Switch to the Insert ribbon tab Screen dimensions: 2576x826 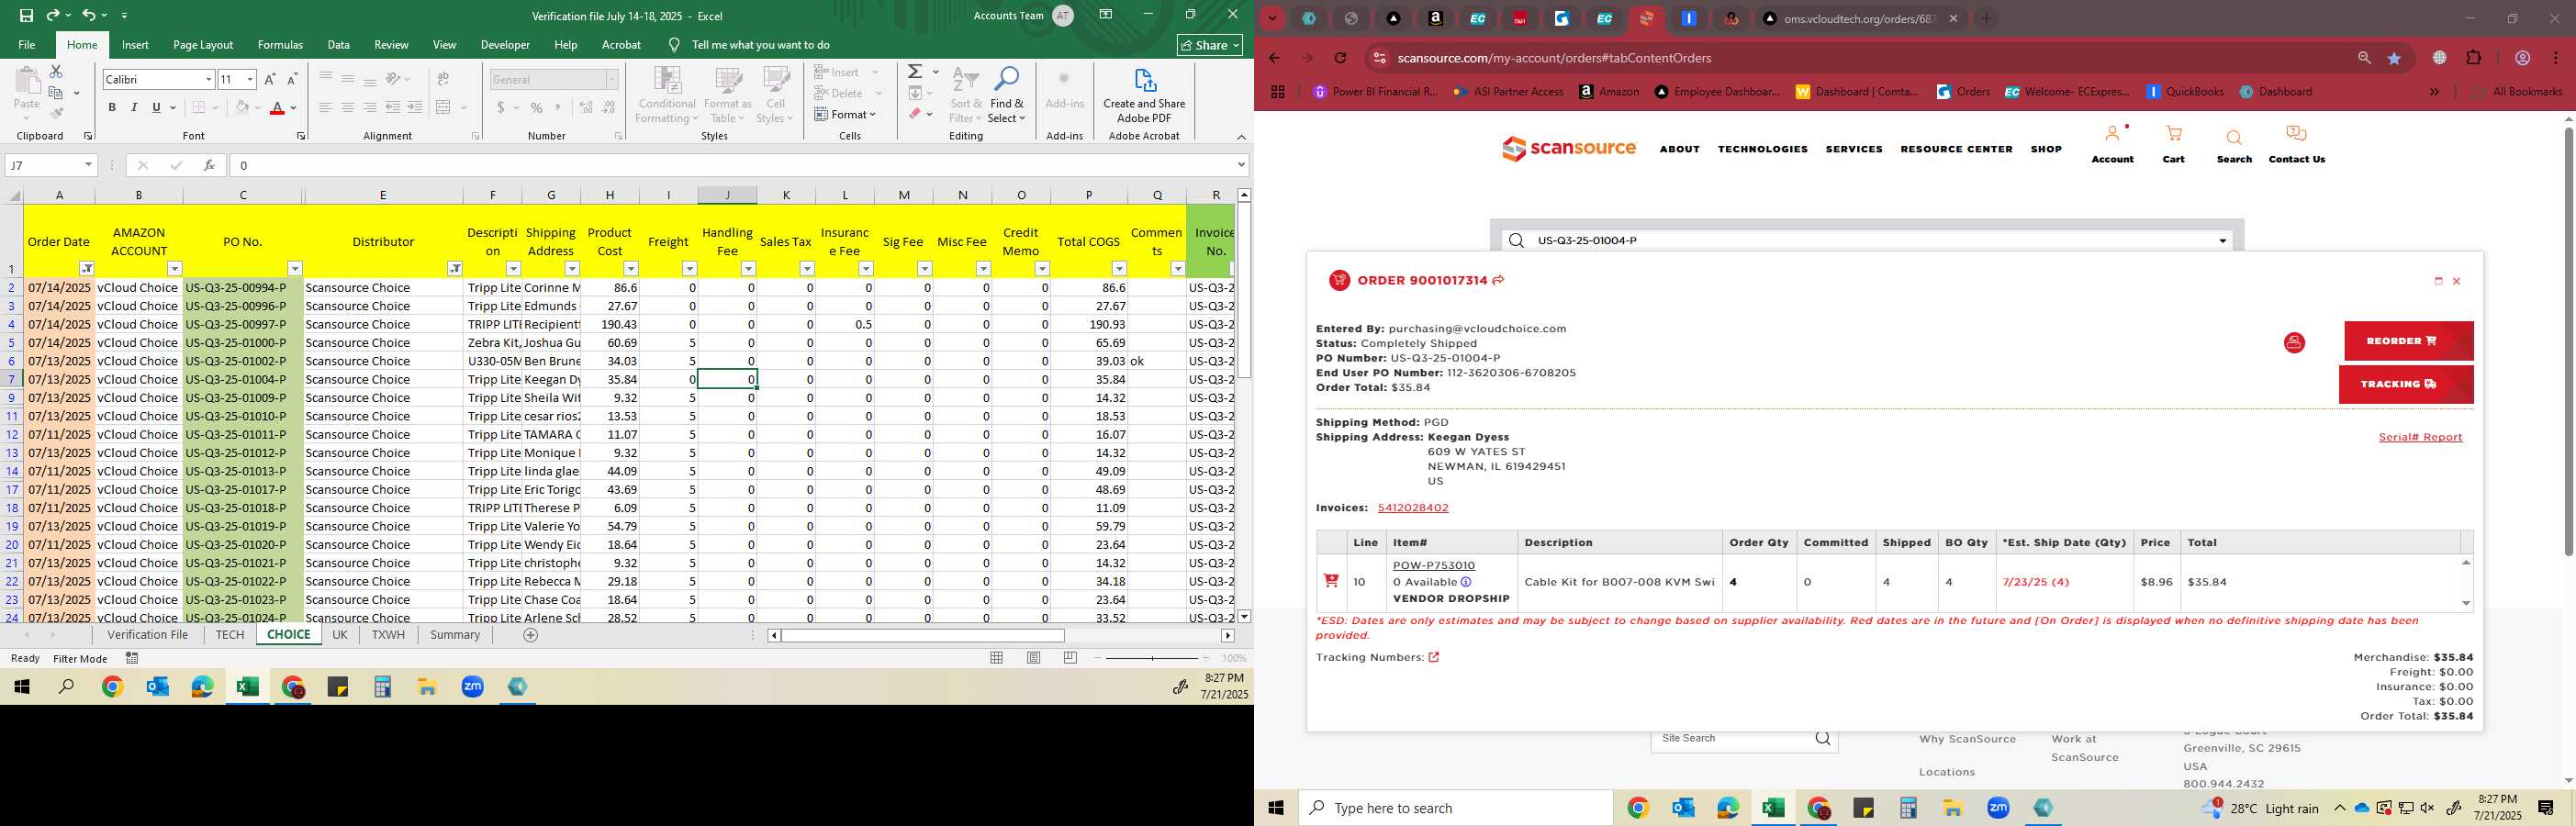[135, 45]
